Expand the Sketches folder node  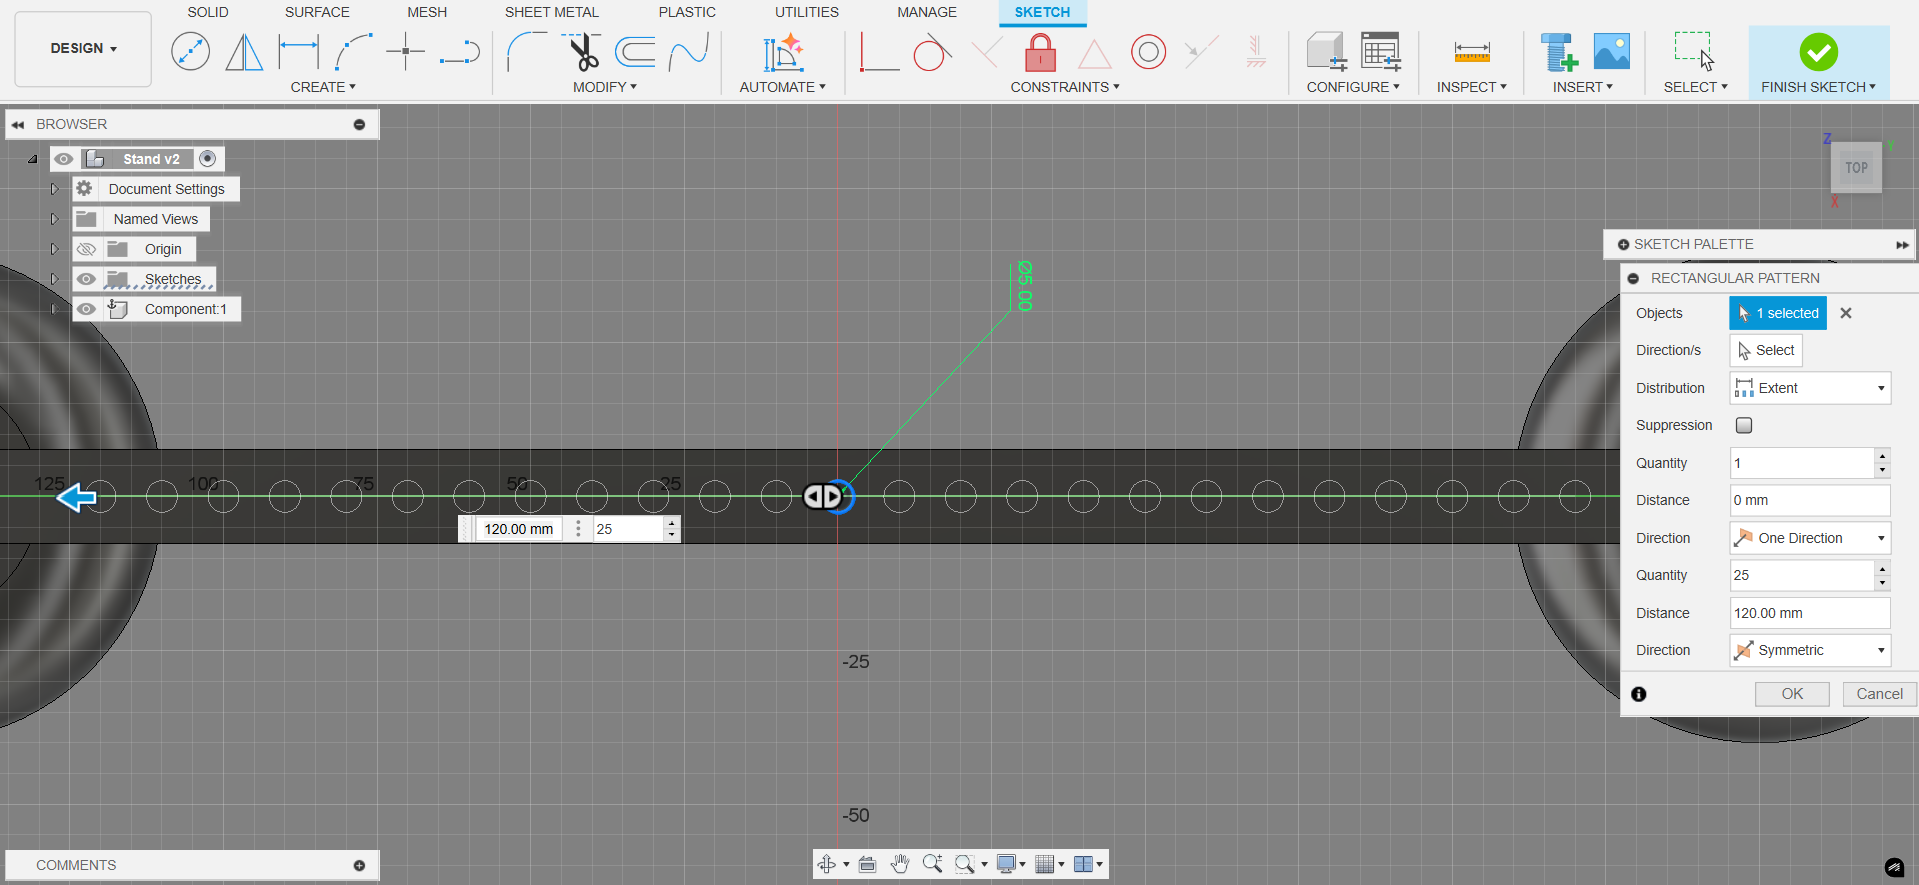[x=55, y=279]
